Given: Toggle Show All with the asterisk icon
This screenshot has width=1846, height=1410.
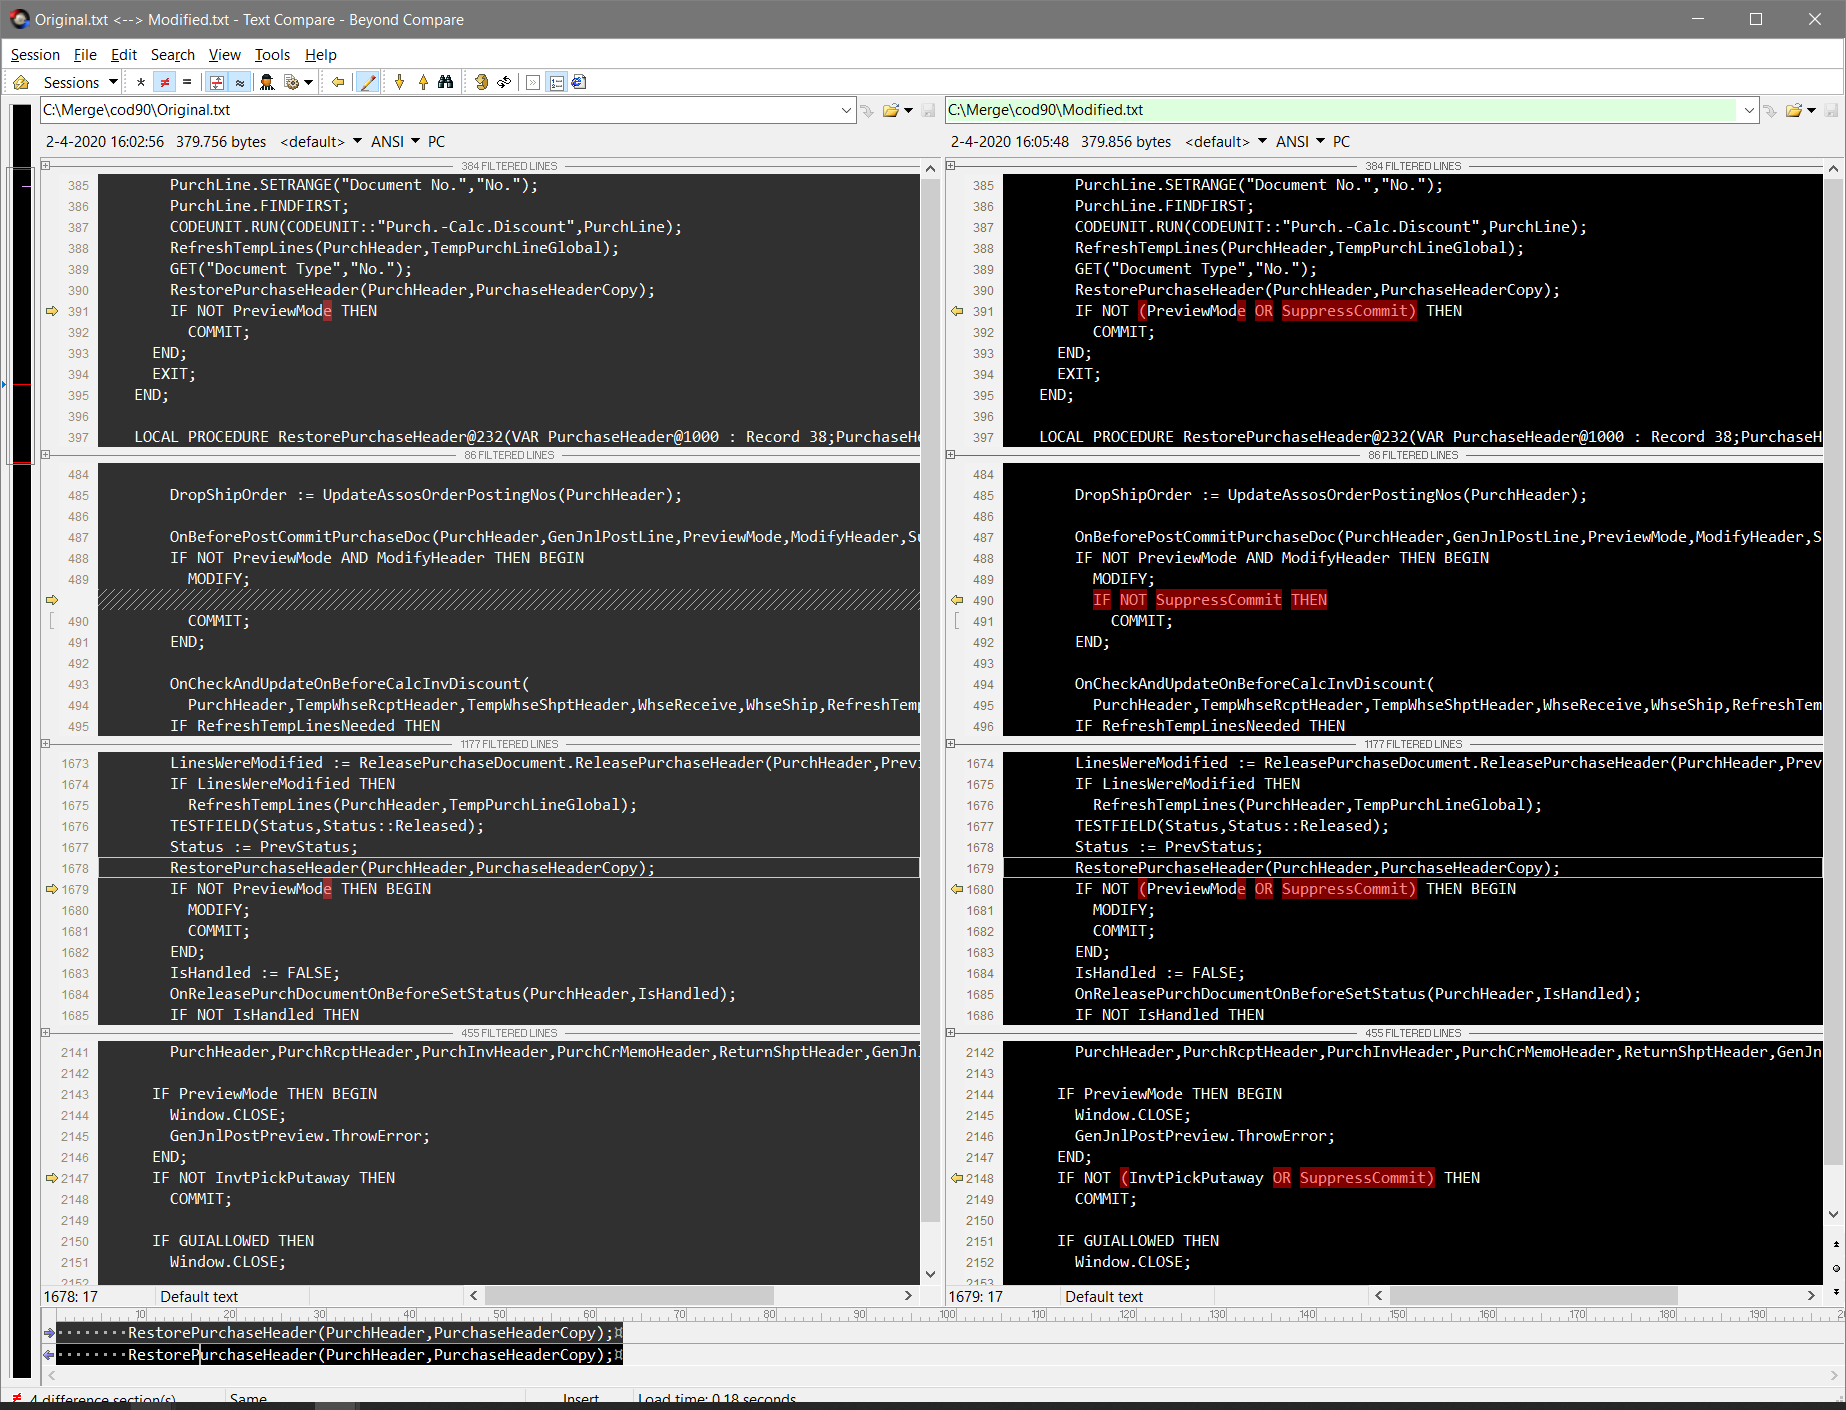Looking at the screenshot, I should tap(140, 82).
